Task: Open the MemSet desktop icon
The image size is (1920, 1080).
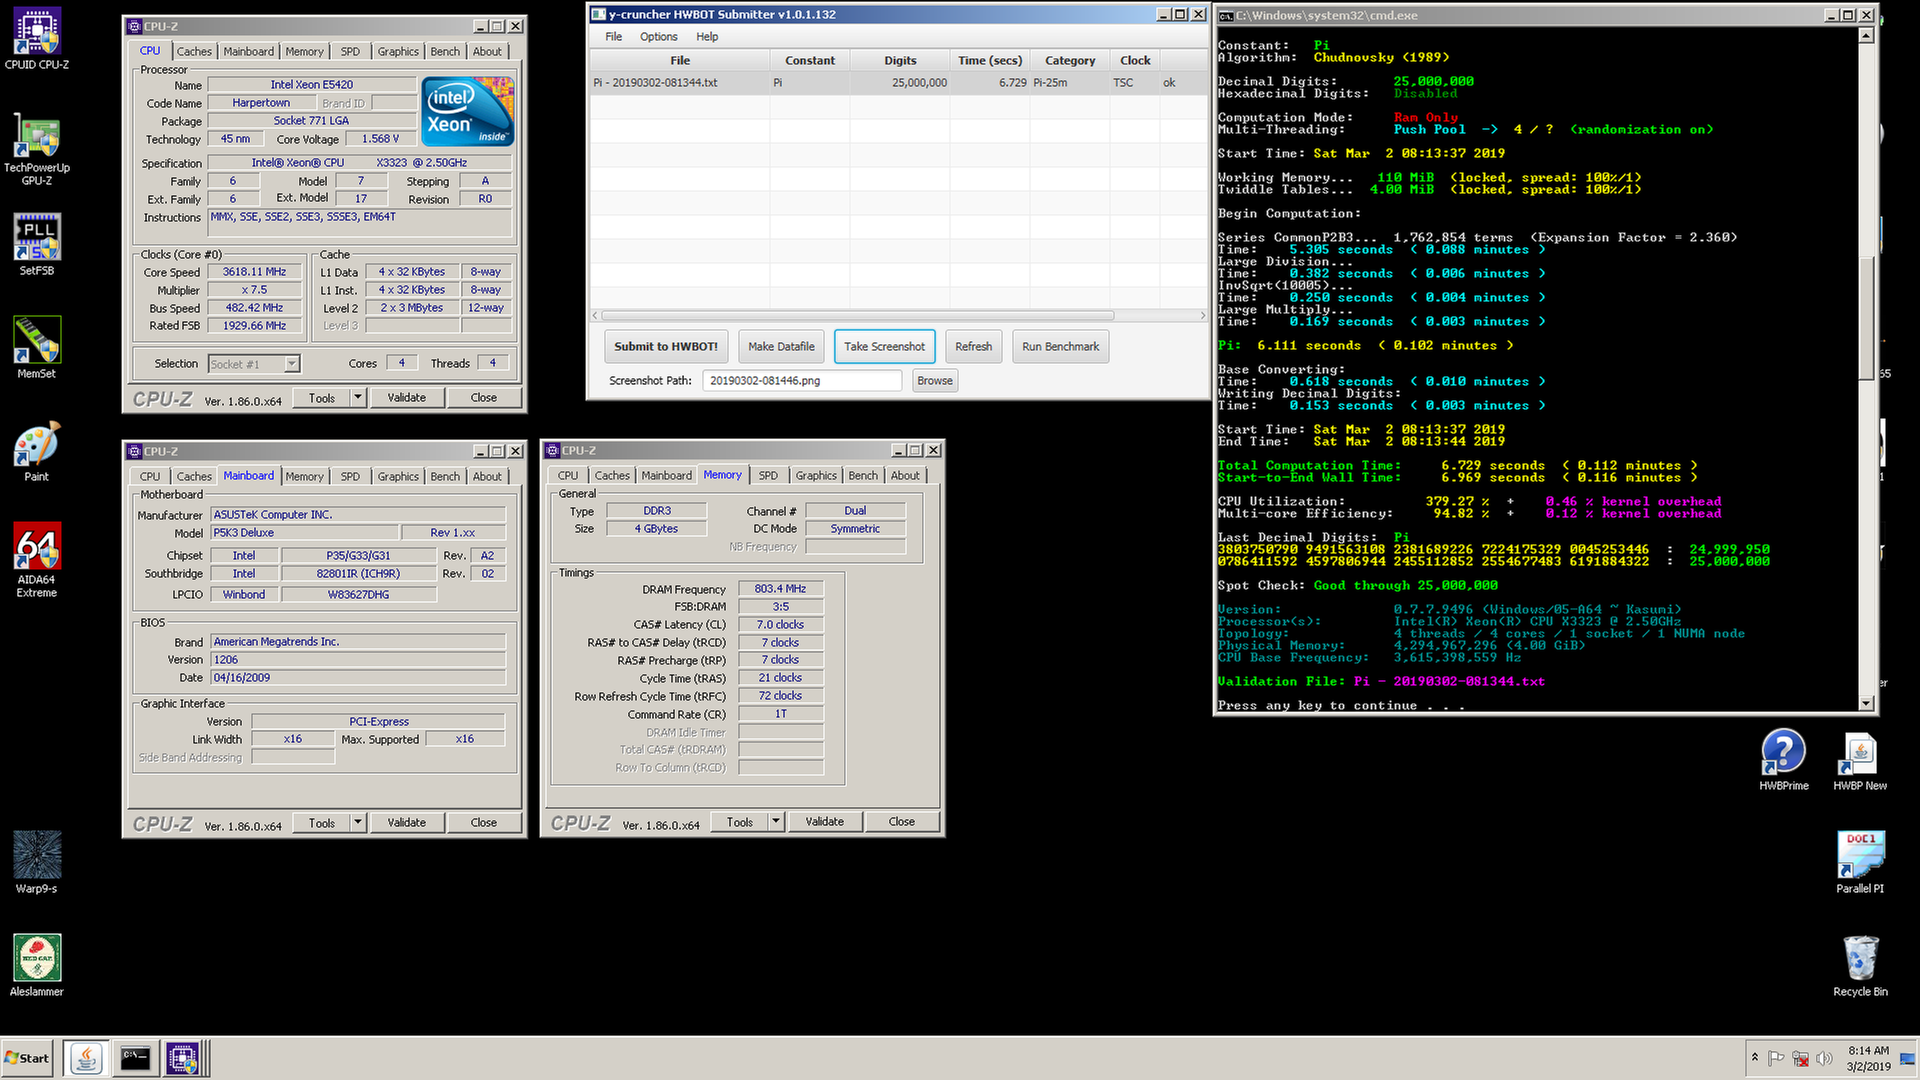Action: pos(37,348)
